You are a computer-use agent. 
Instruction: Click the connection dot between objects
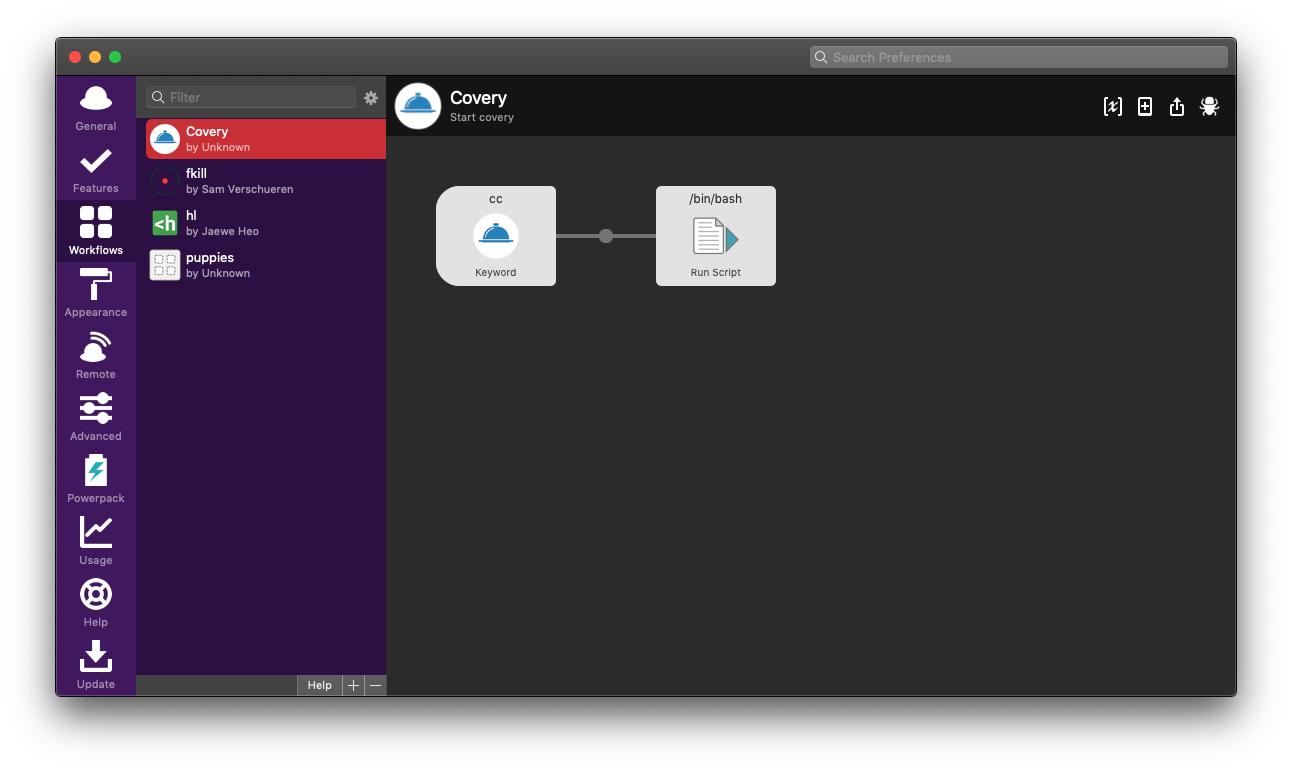606,236
